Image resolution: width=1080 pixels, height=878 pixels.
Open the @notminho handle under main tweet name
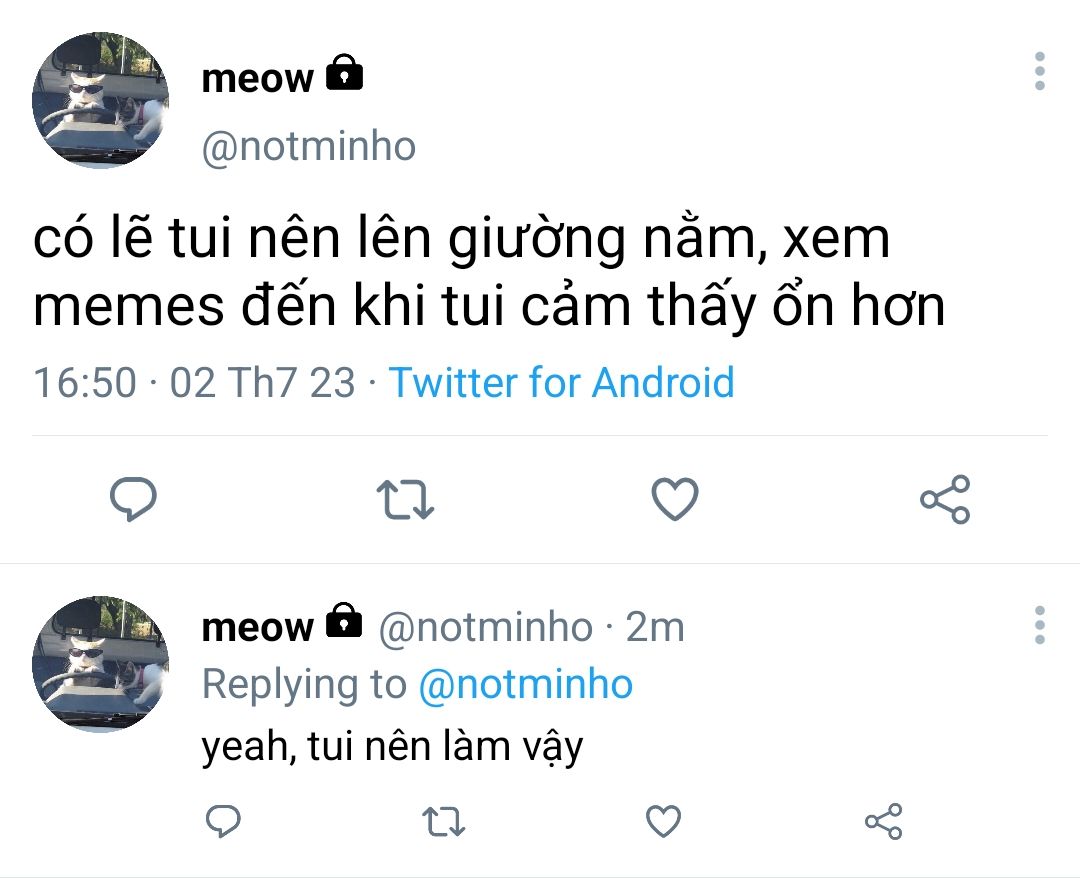(x=308, y=147)
